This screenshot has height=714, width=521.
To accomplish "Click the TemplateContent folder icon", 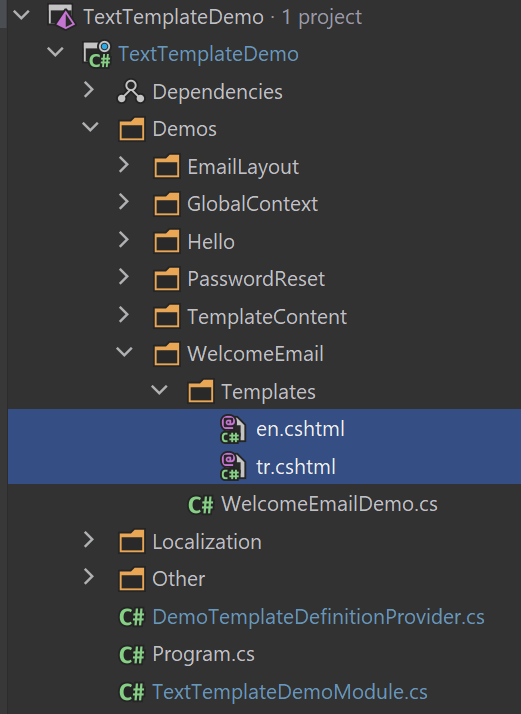I will pyautogui.click(x=167, y=316).
